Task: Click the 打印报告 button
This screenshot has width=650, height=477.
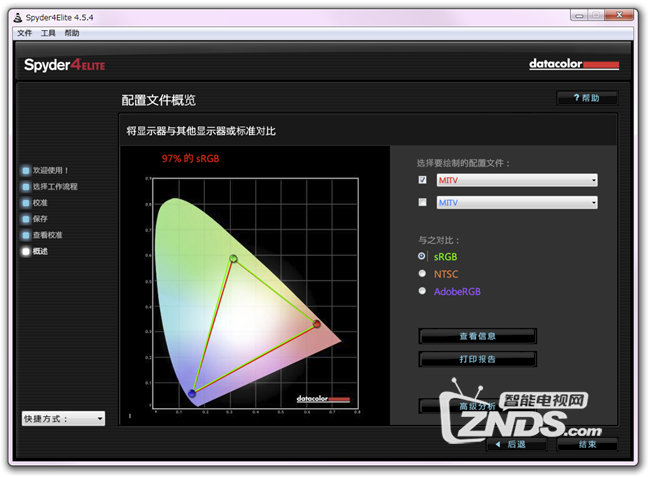Action: (x=478, y=359)
